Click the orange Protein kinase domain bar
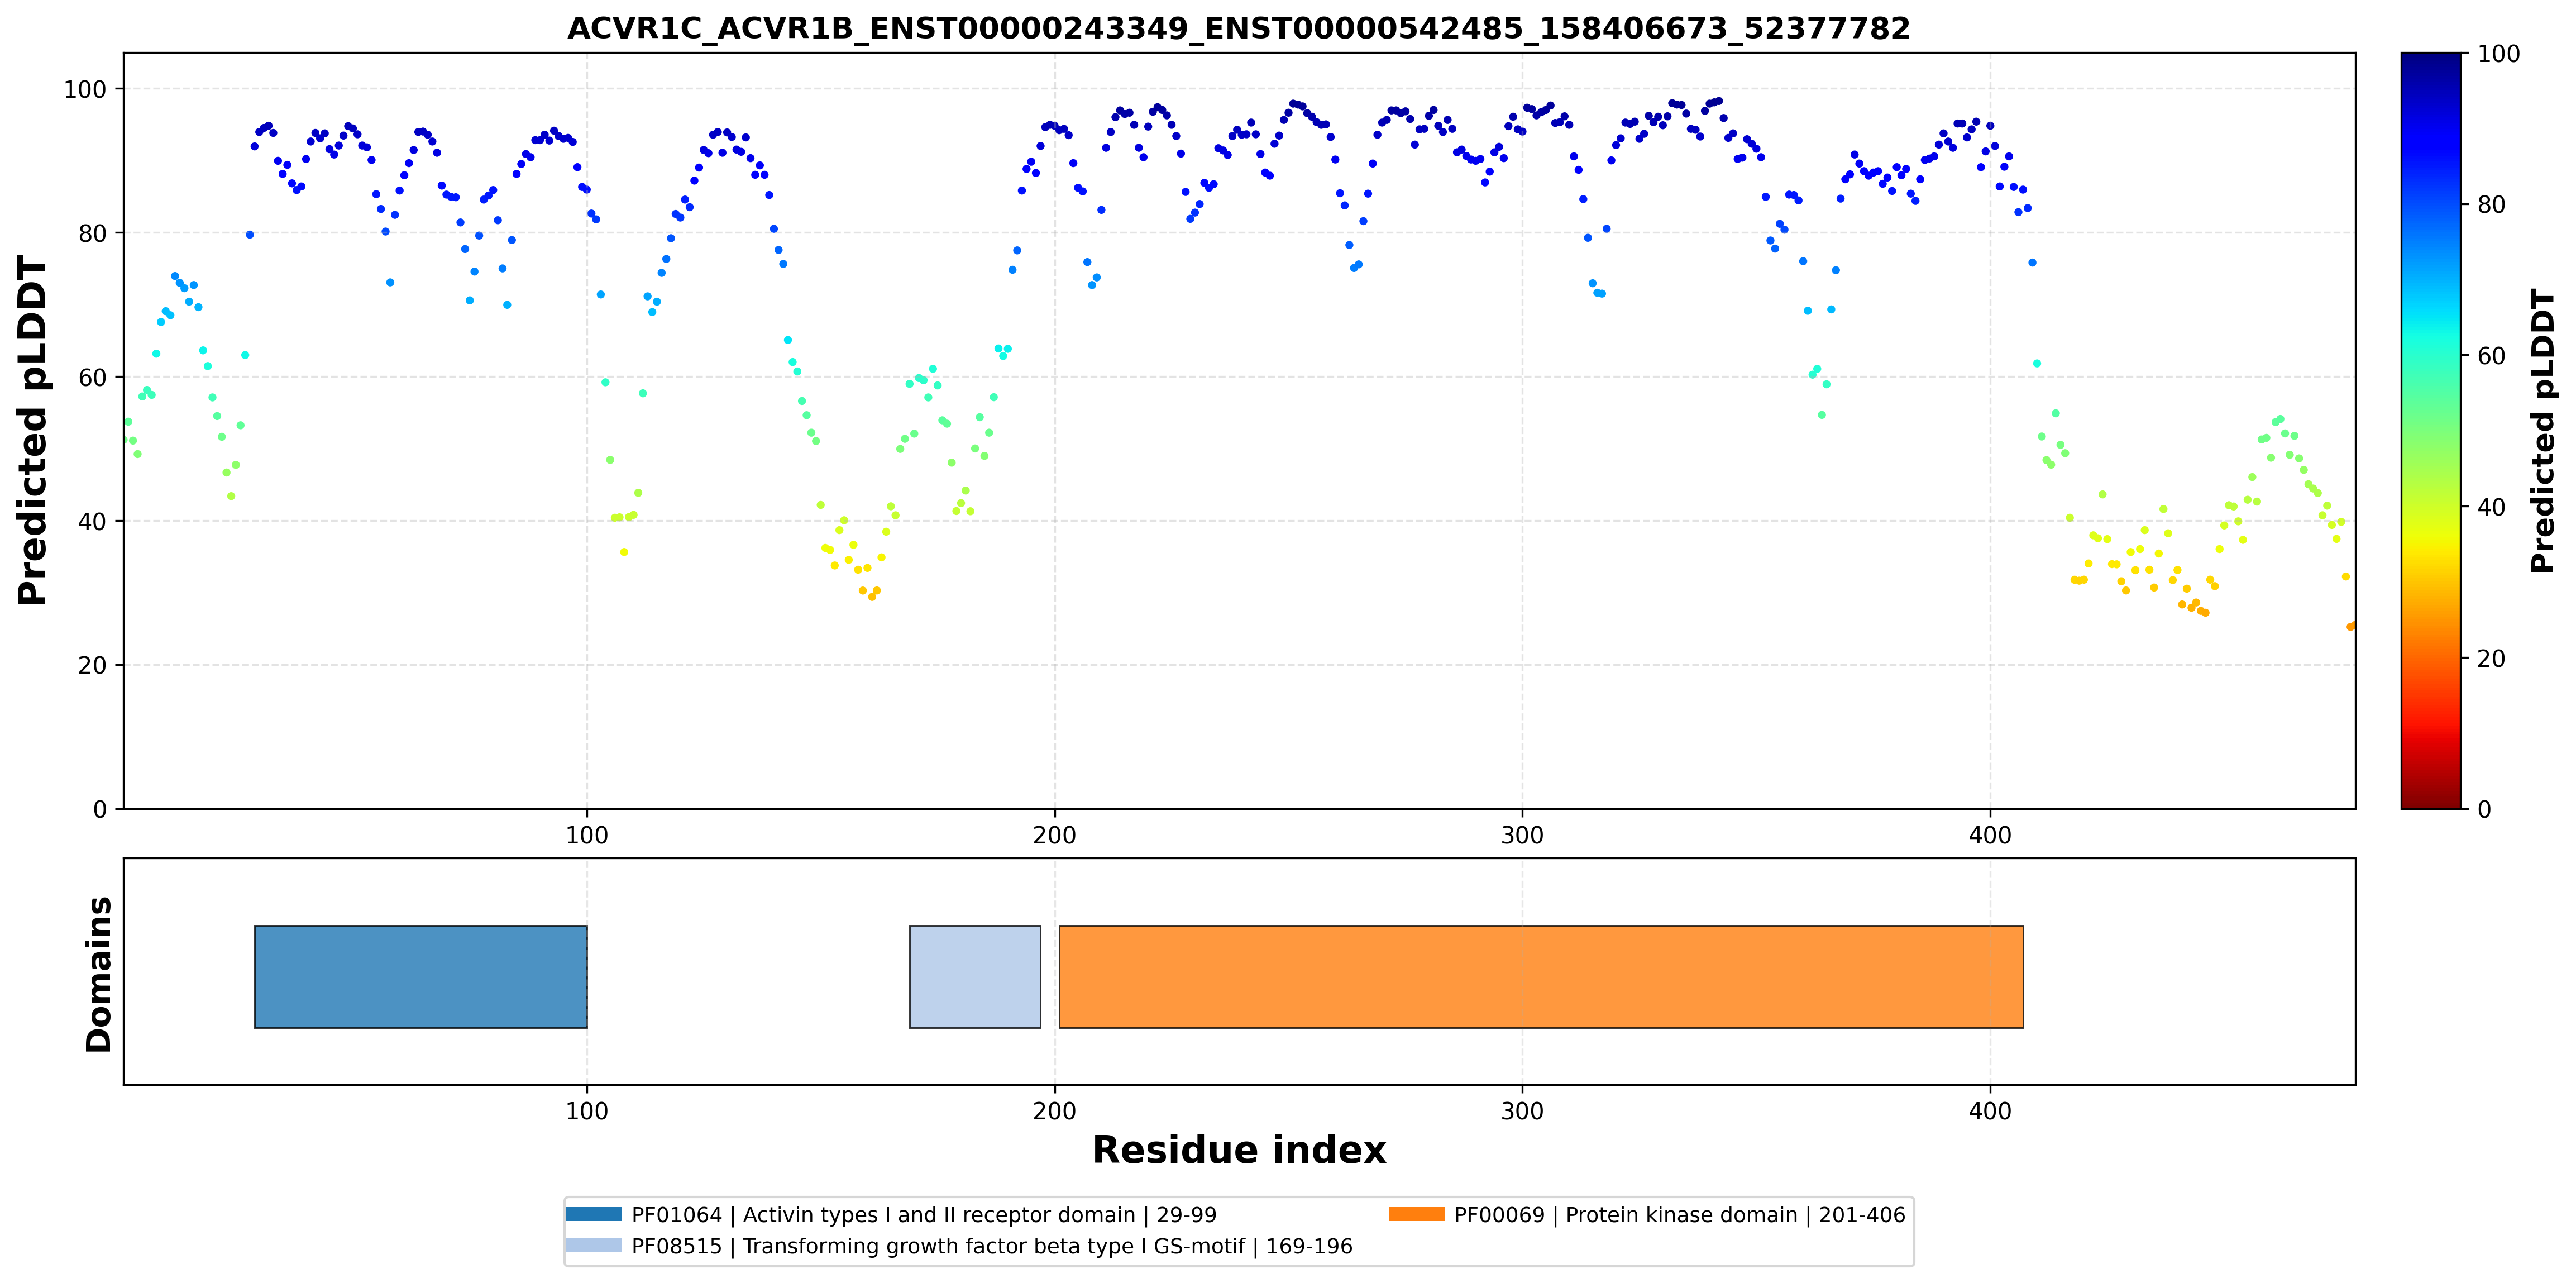 point(1541,977)
